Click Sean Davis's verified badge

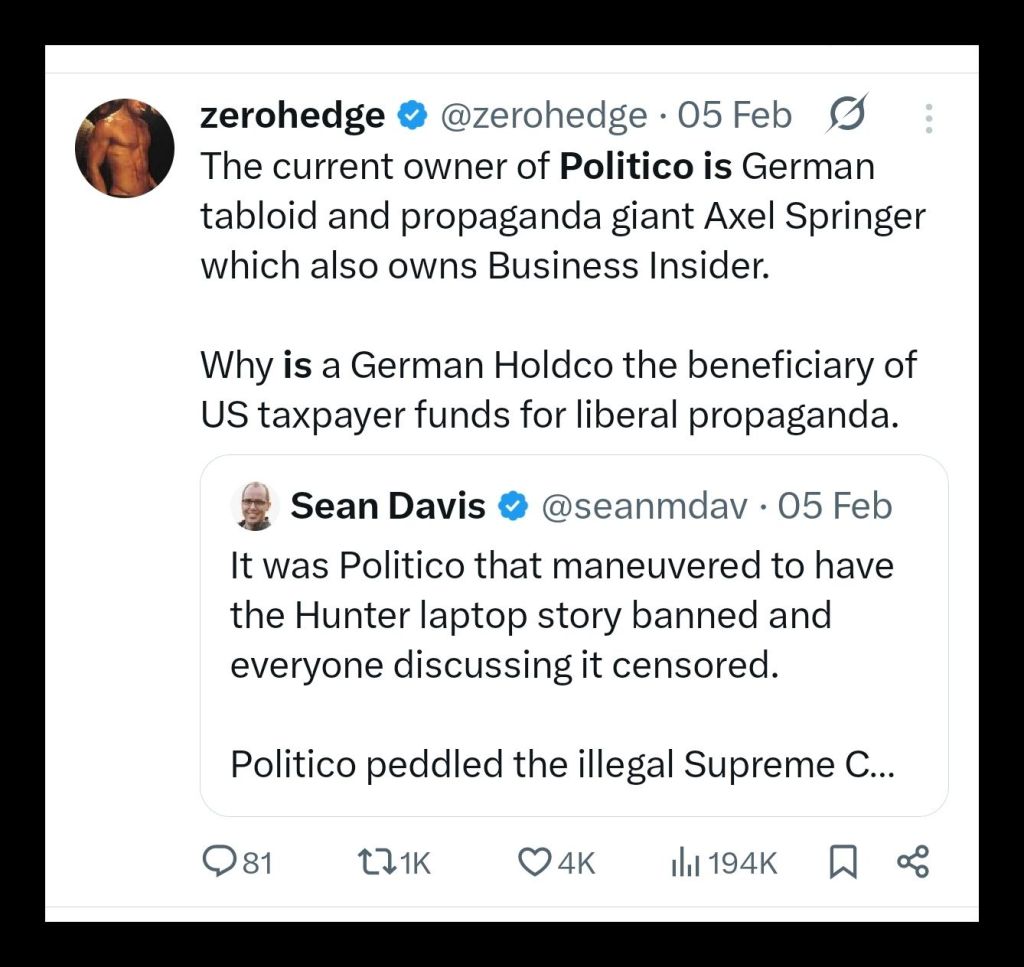point(513,507)
